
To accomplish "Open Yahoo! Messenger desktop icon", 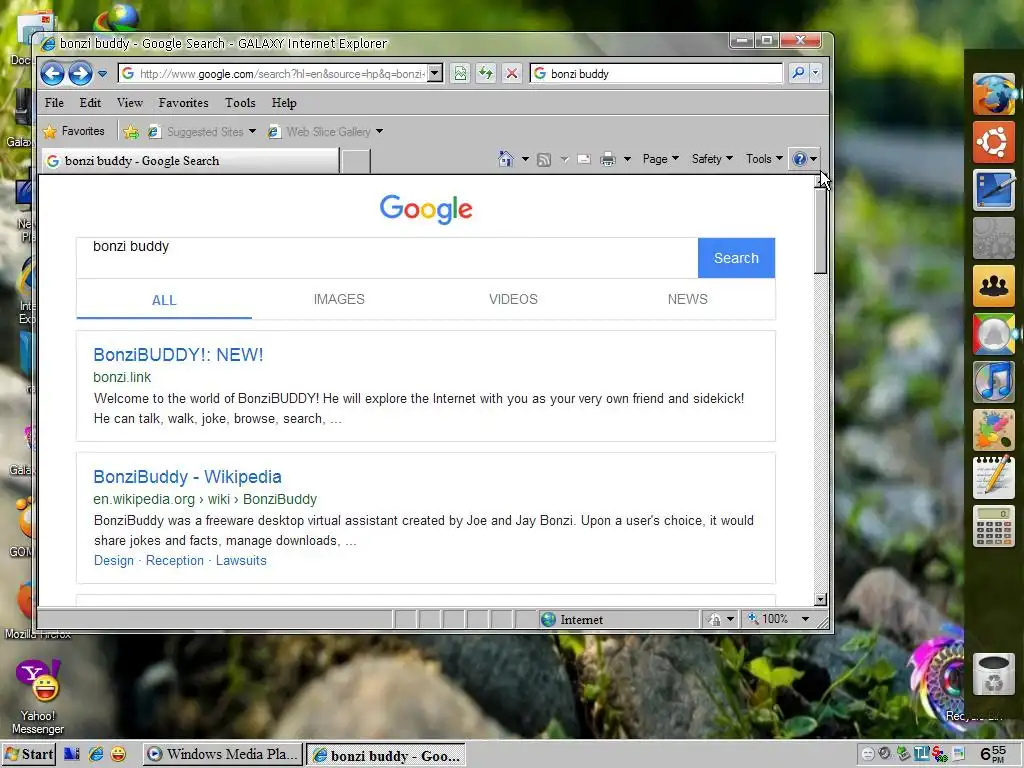I will [x=38, y=697].
